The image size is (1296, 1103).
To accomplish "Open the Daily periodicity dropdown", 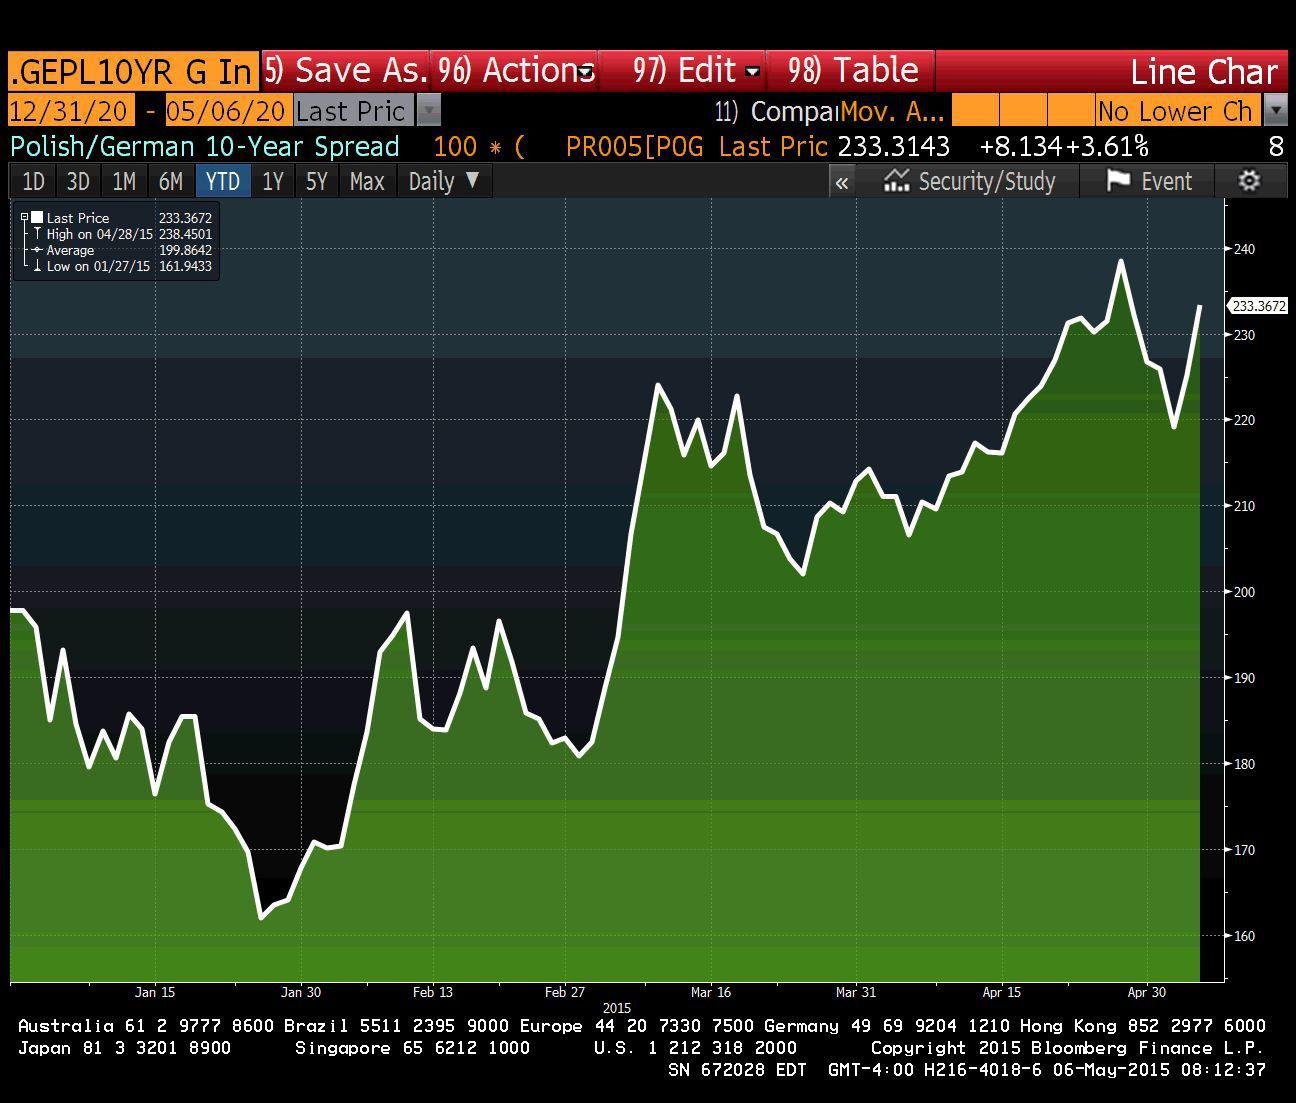I will point(444,182).
